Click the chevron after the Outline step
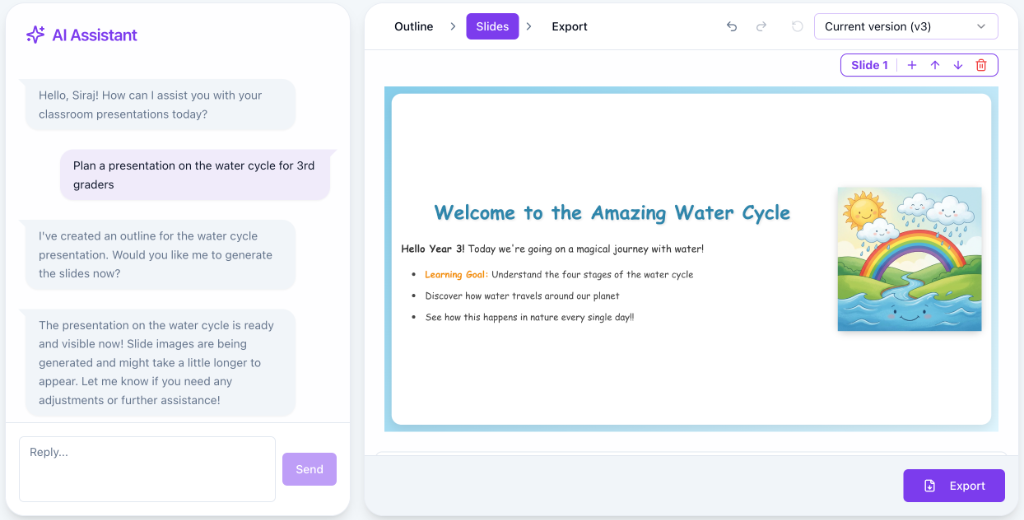Screen dimensions: 1024x520 point(452,27)
